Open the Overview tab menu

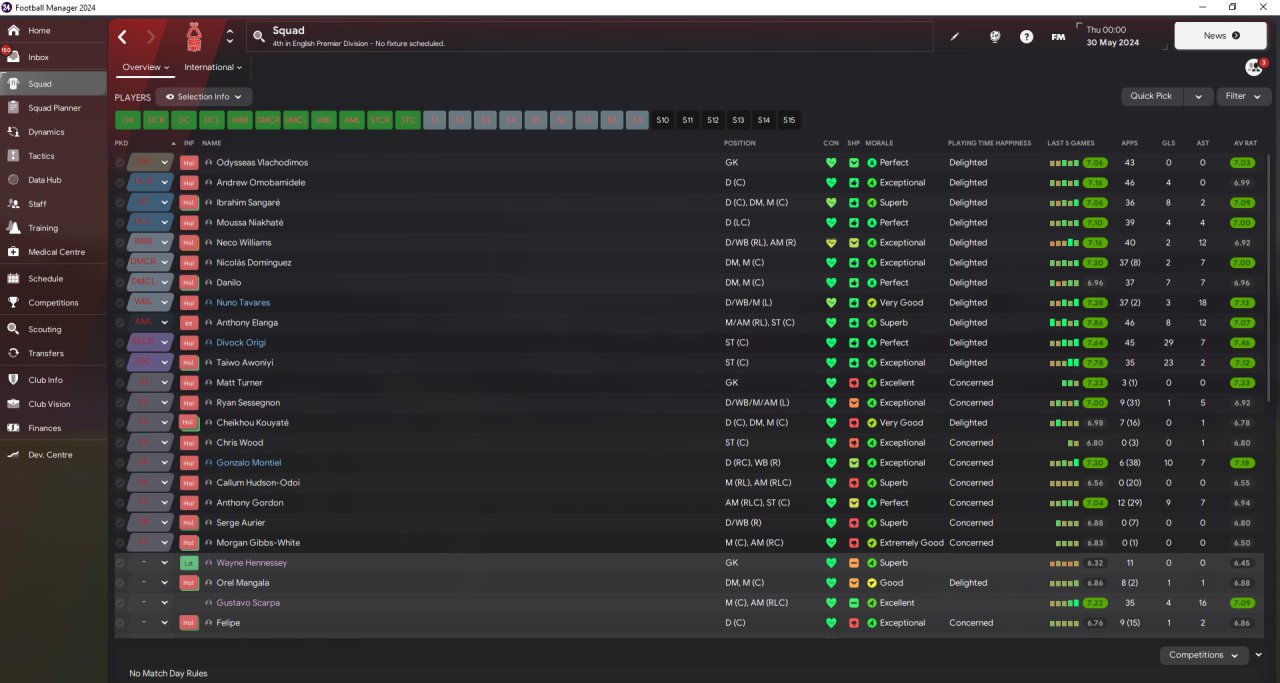[x=146, y=67]
